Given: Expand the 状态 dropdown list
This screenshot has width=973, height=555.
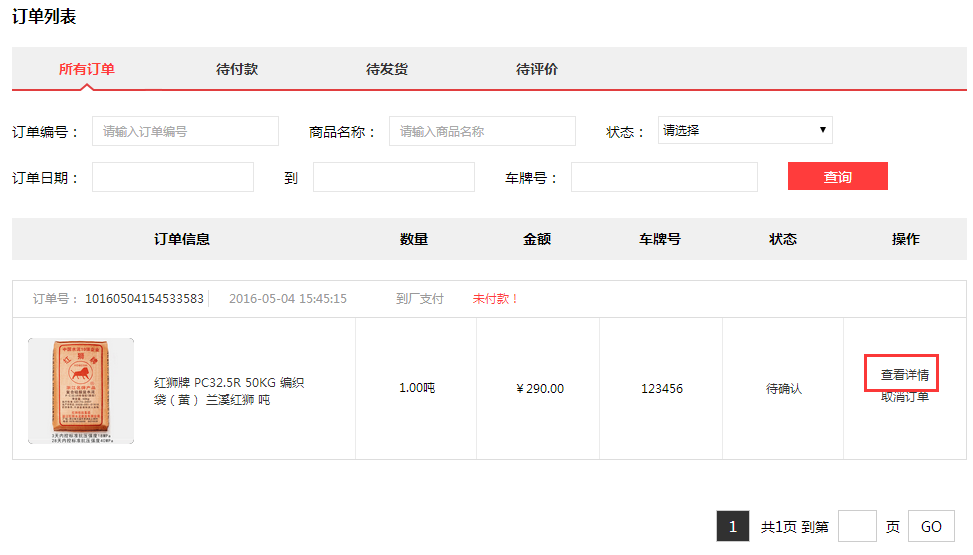Looking at the screenshot, I should coord(745,130).
